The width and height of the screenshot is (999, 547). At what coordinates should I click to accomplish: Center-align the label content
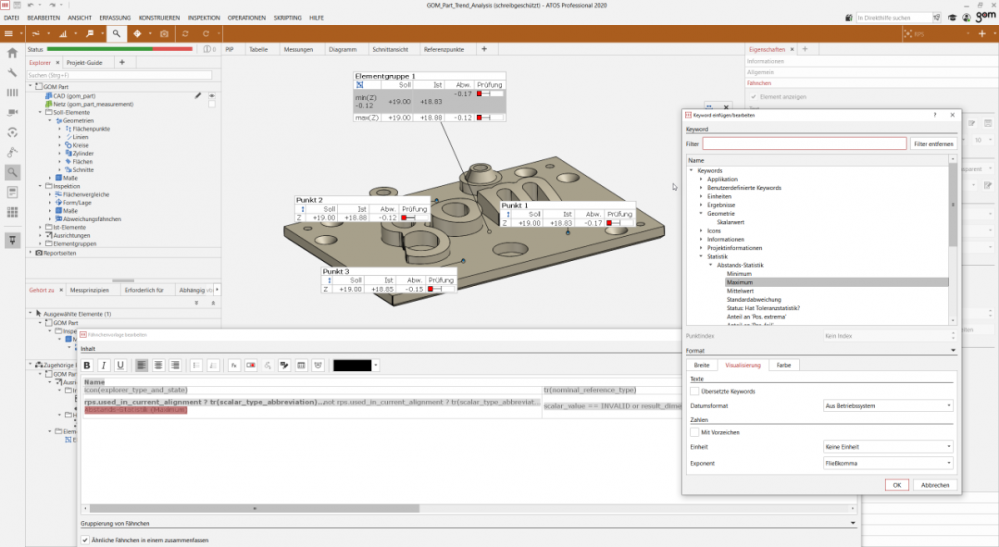(158, 365)
